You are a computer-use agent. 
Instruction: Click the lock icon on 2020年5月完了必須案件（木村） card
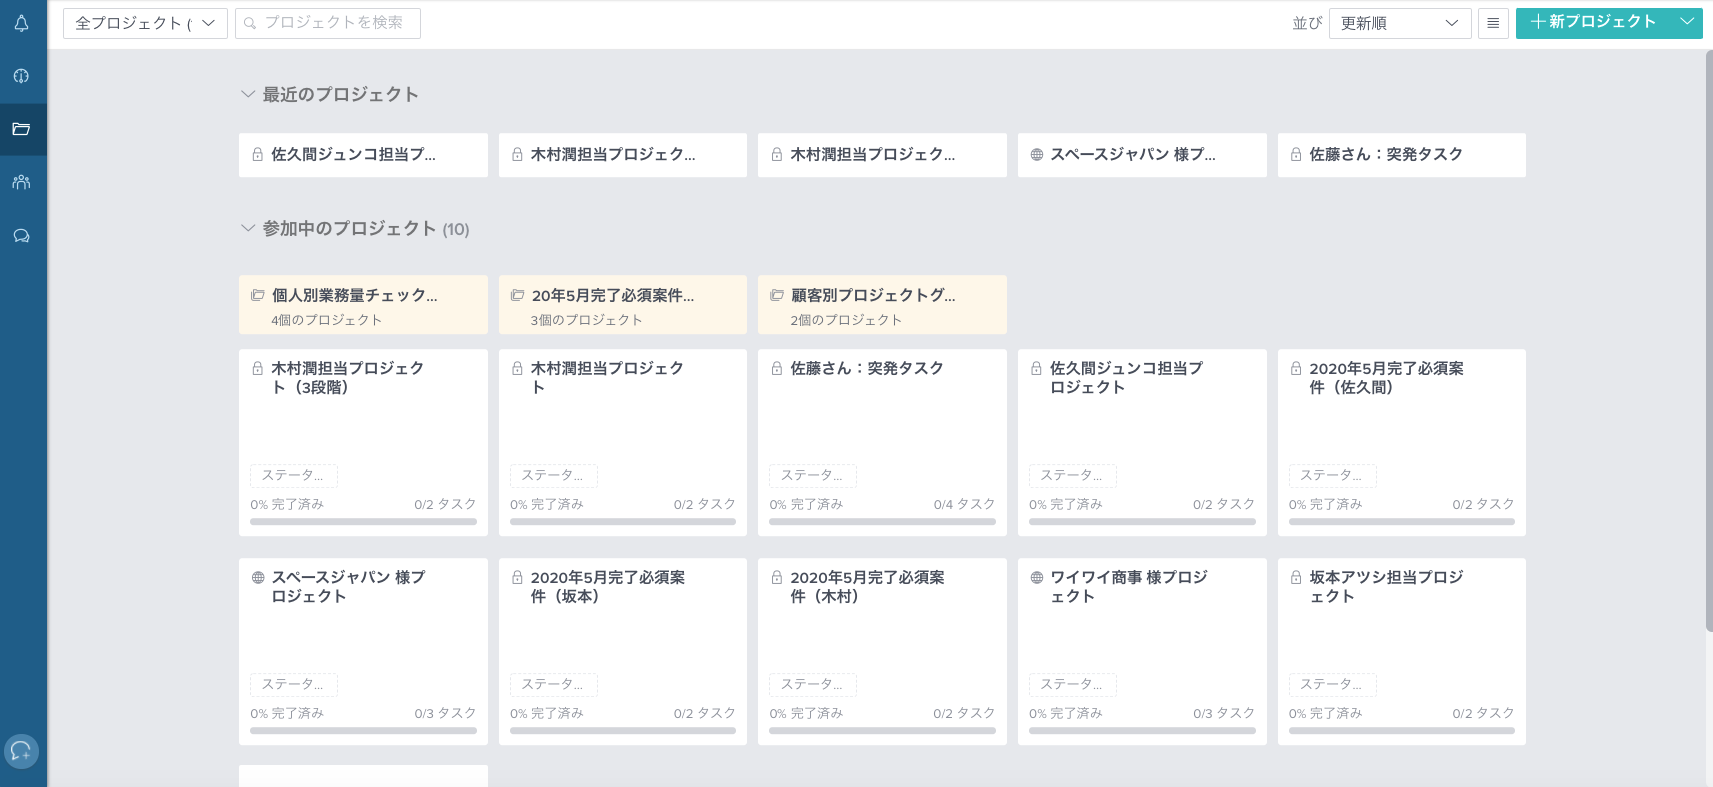(x=777, y=577)
